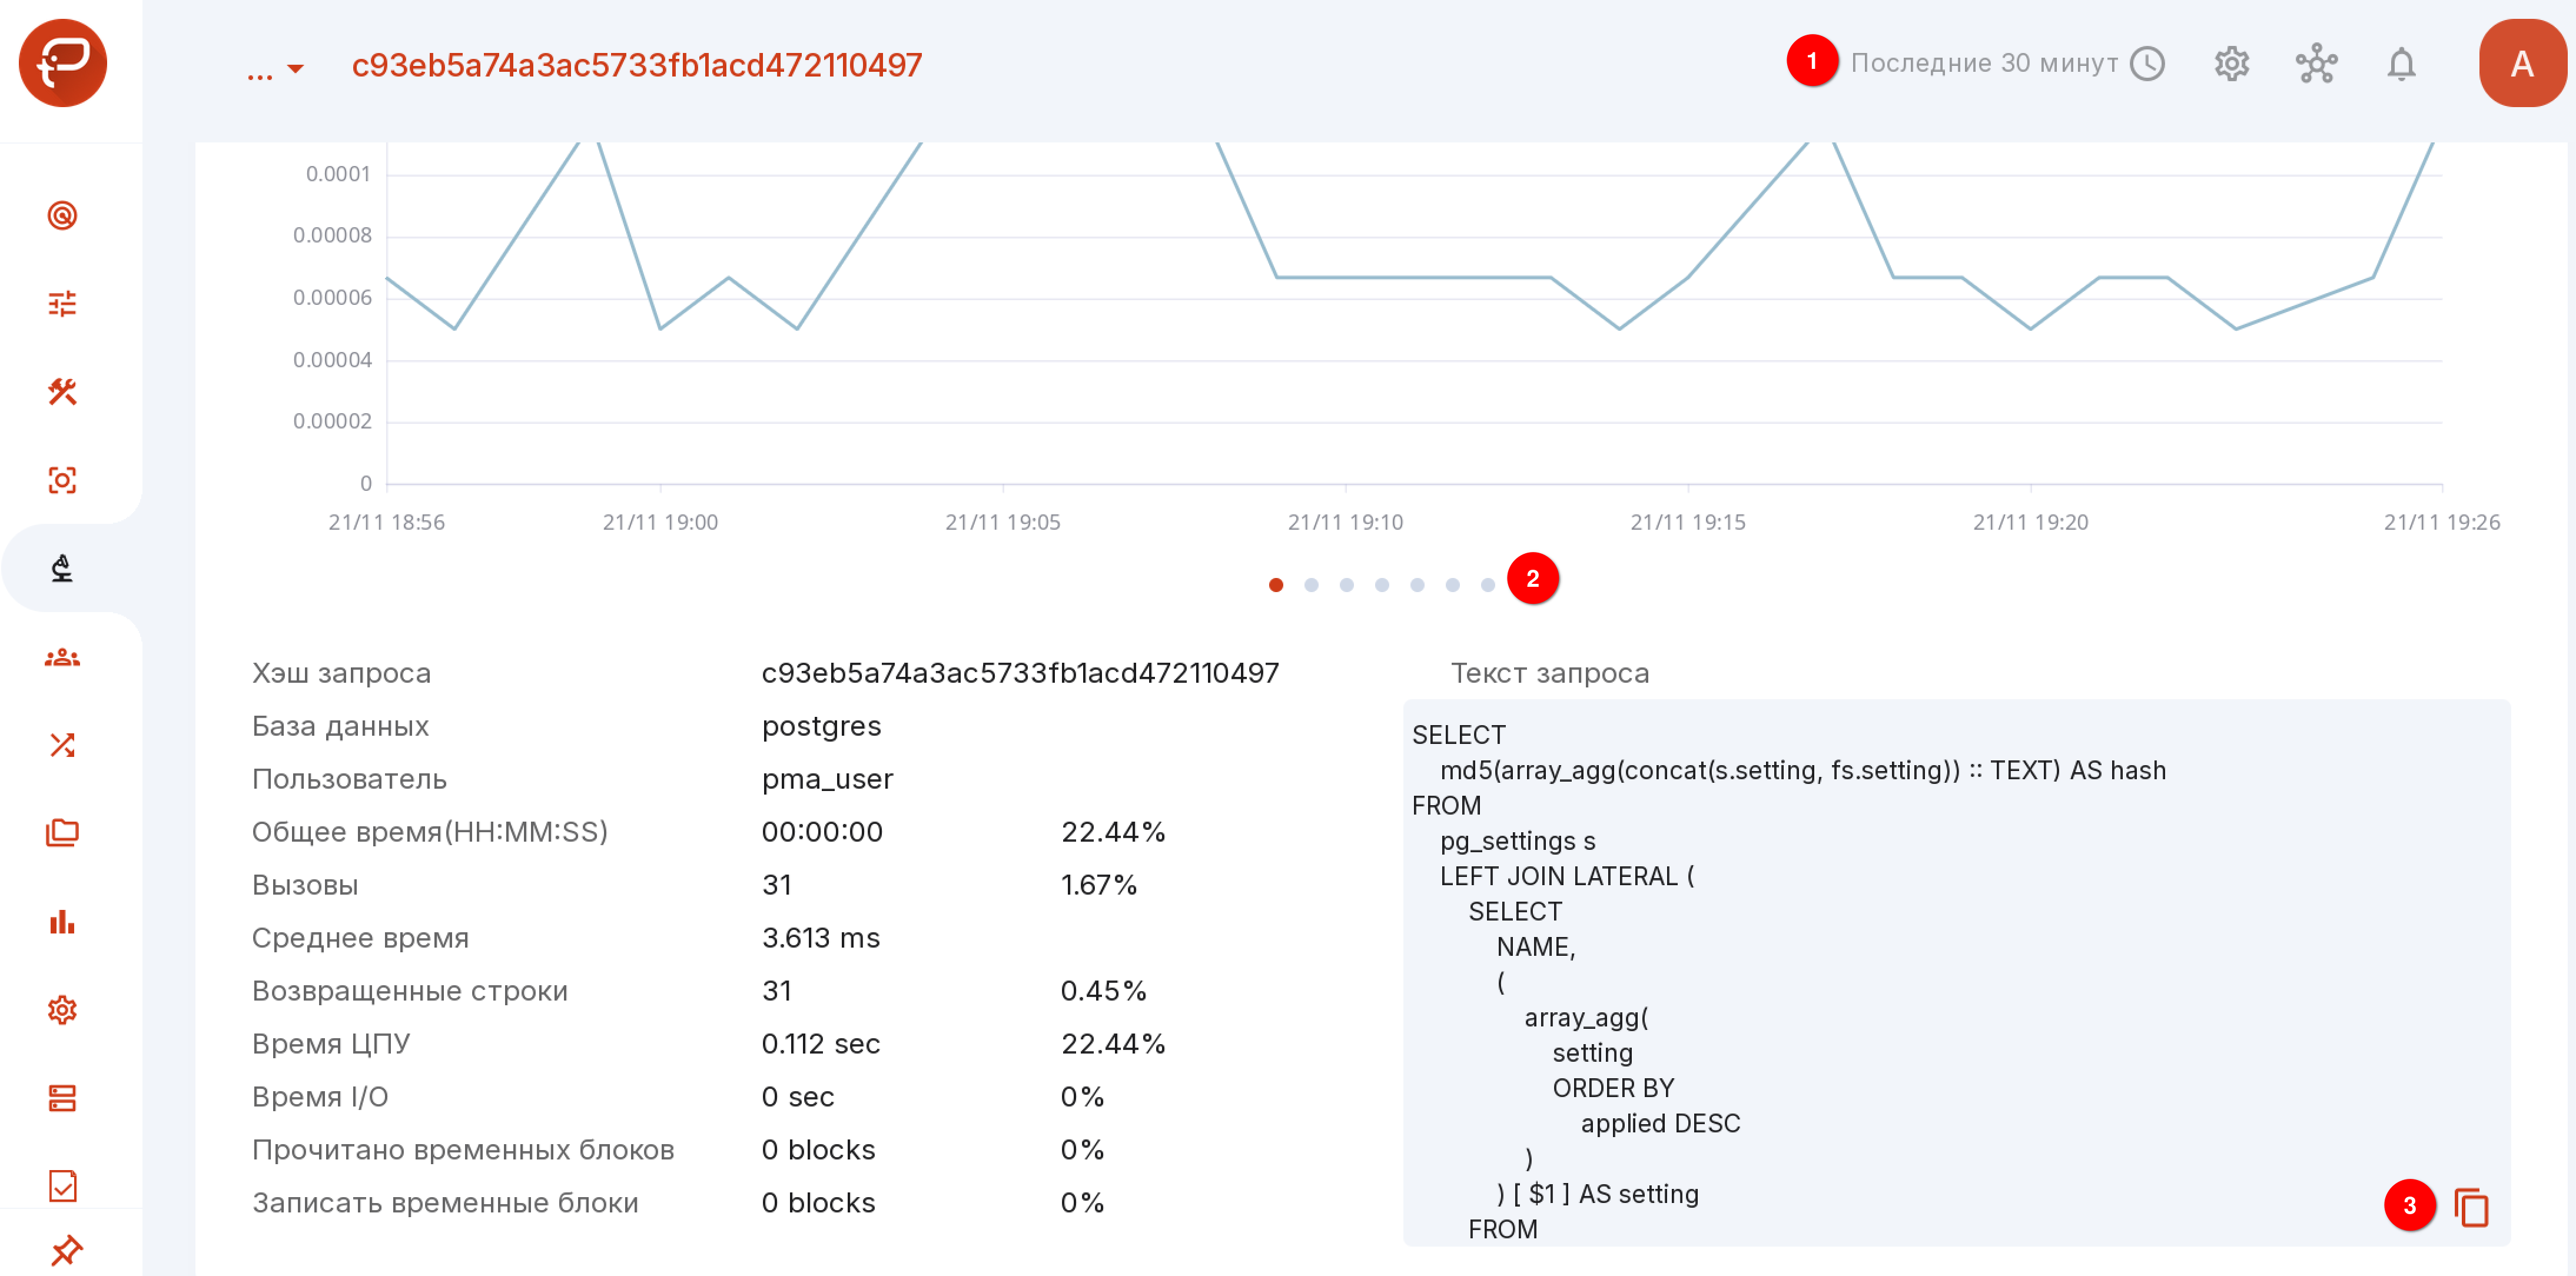
Task: Open the stacked folders sidebar icon
Action: [x=62, y=833]
